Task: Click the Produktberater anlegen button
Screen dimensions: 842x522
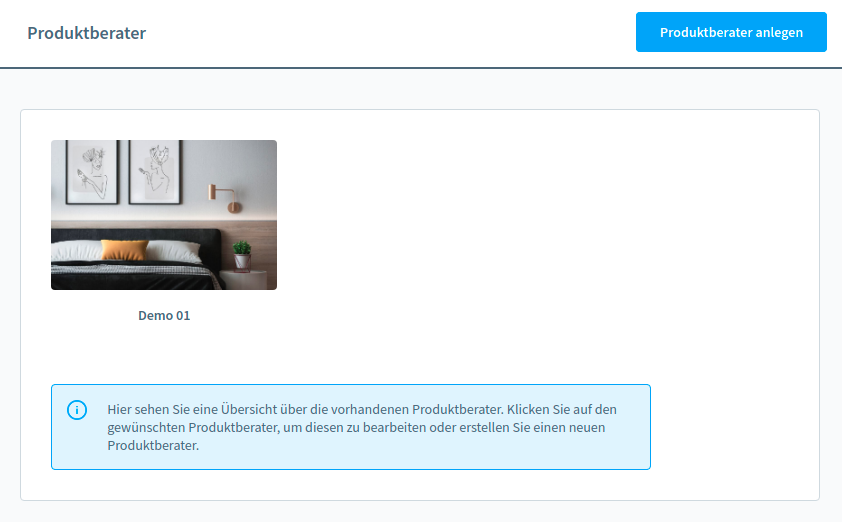Action: 731,32
